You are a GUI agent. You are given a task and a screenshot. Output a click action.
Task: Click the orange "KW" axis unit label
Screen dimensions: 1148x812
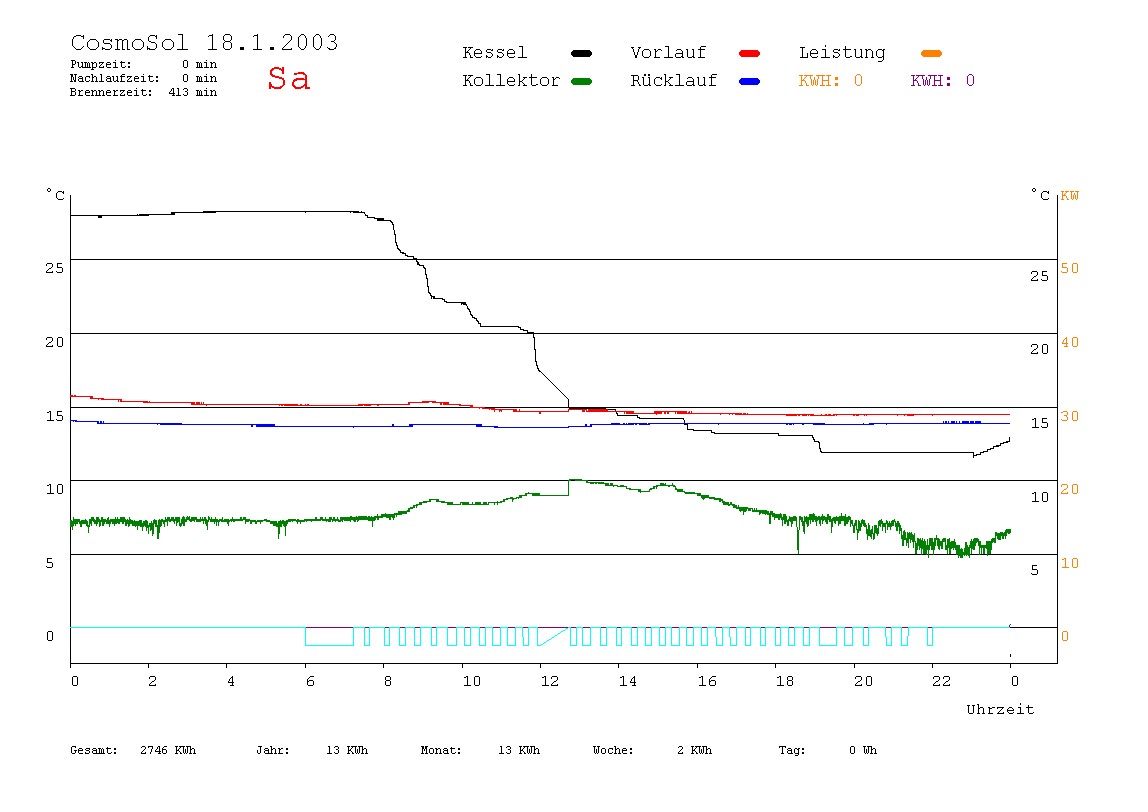click(x=1070, y=195)
